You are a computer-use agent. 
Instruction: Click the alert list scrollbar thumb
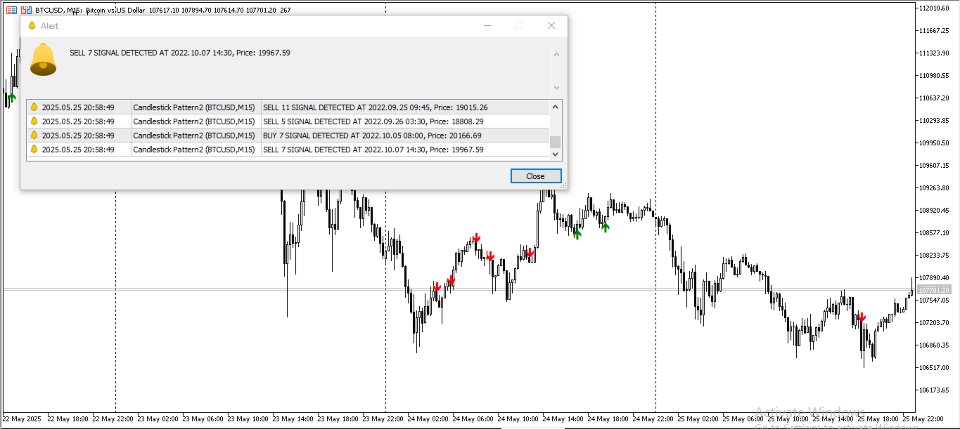pos(555,142)
